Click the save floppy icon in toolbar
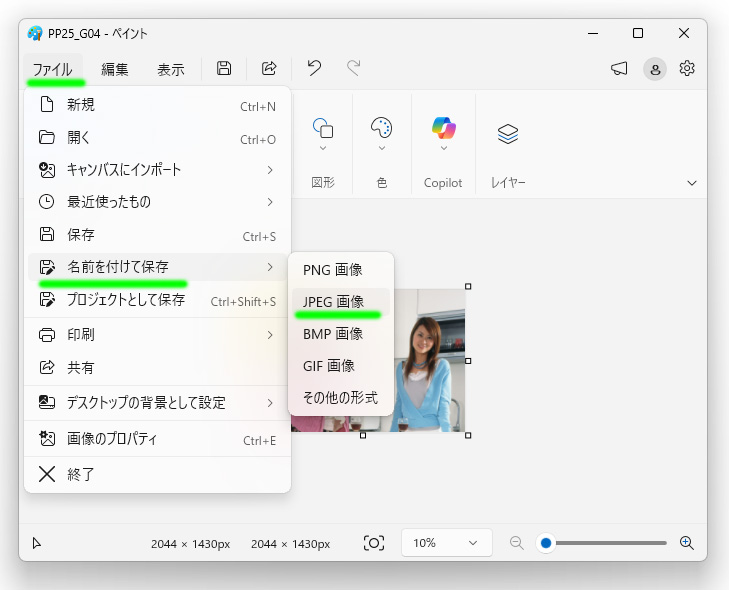Image resolution: width=729 pixels, height=590 pixels. 224,68
